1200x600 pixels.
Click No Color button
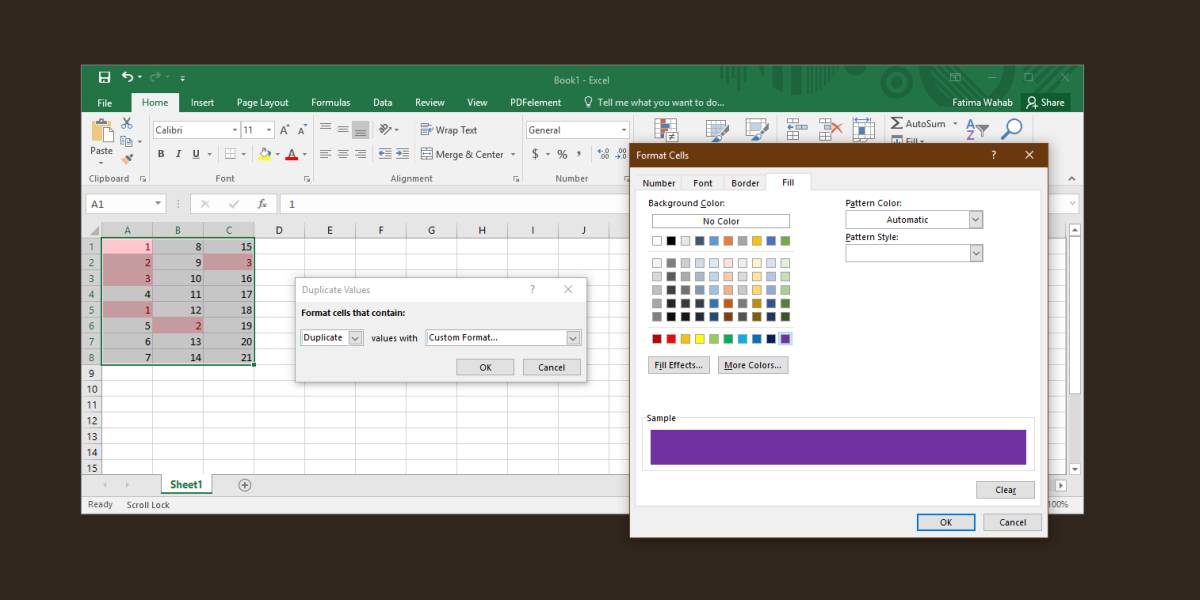[x=721, y=221]
